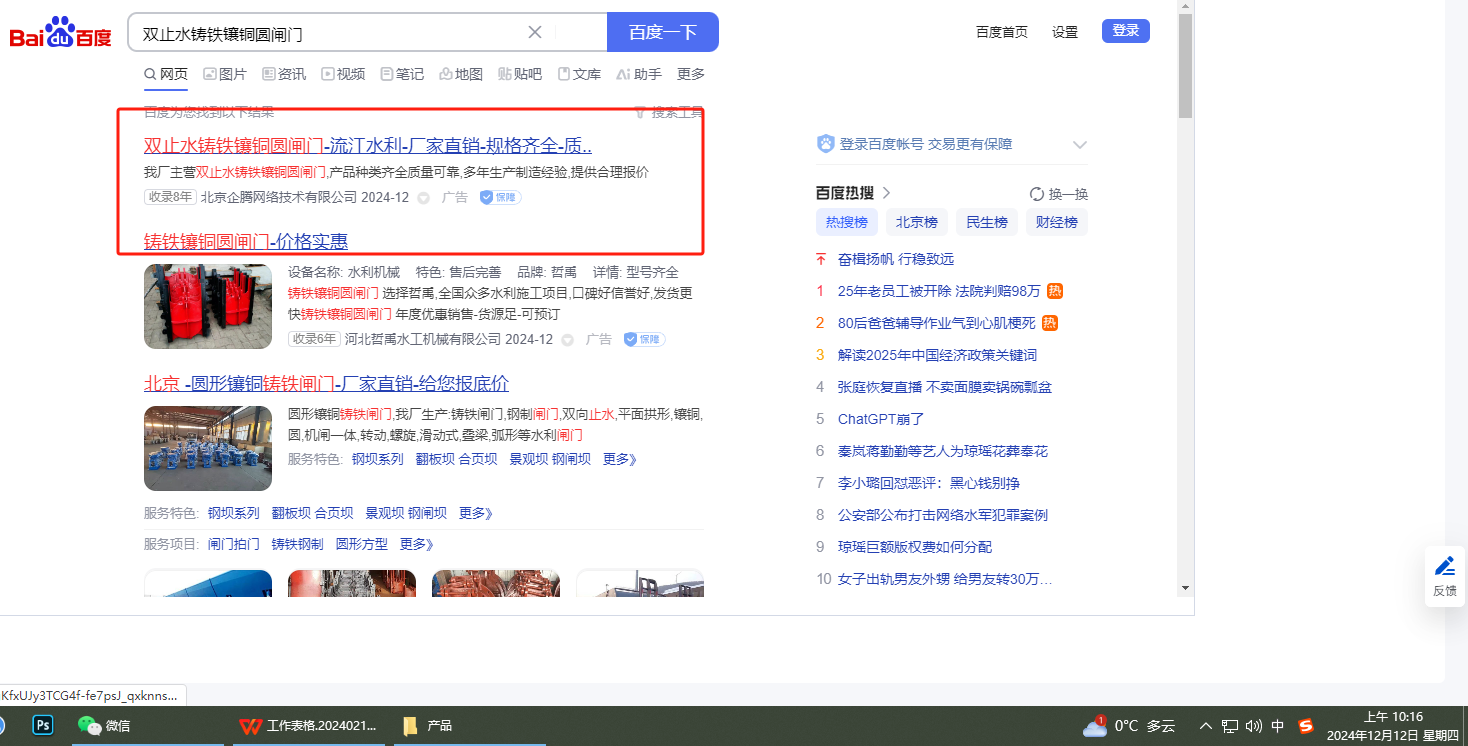This screenshot has width=1468, height=746.
Task: Switch to the 资讯 tab
Action: click(x=284, y=74)
